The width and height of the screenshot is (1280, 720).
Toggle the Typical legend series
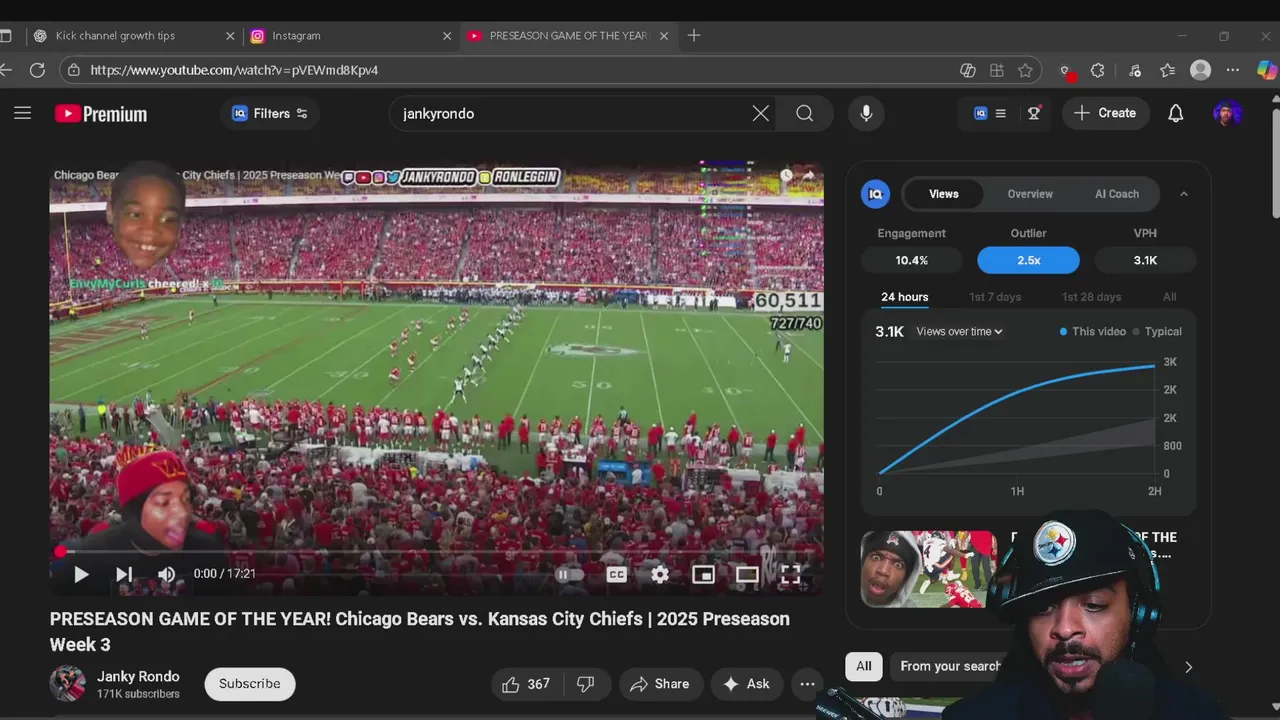click(1157, 332)
